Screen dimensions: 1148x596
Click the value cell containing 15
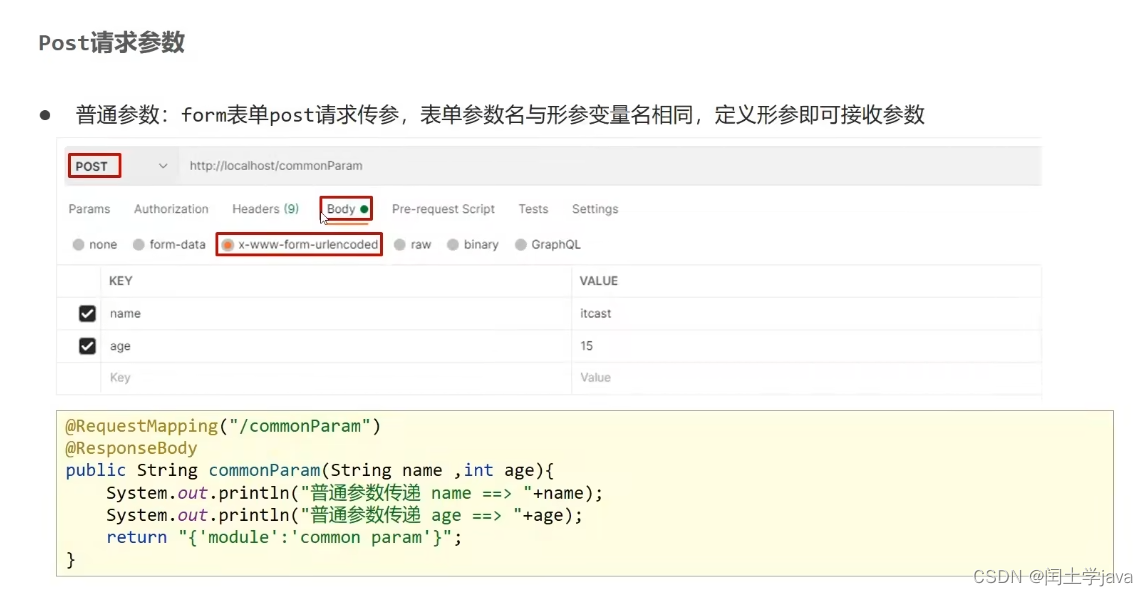coord(806,346)
